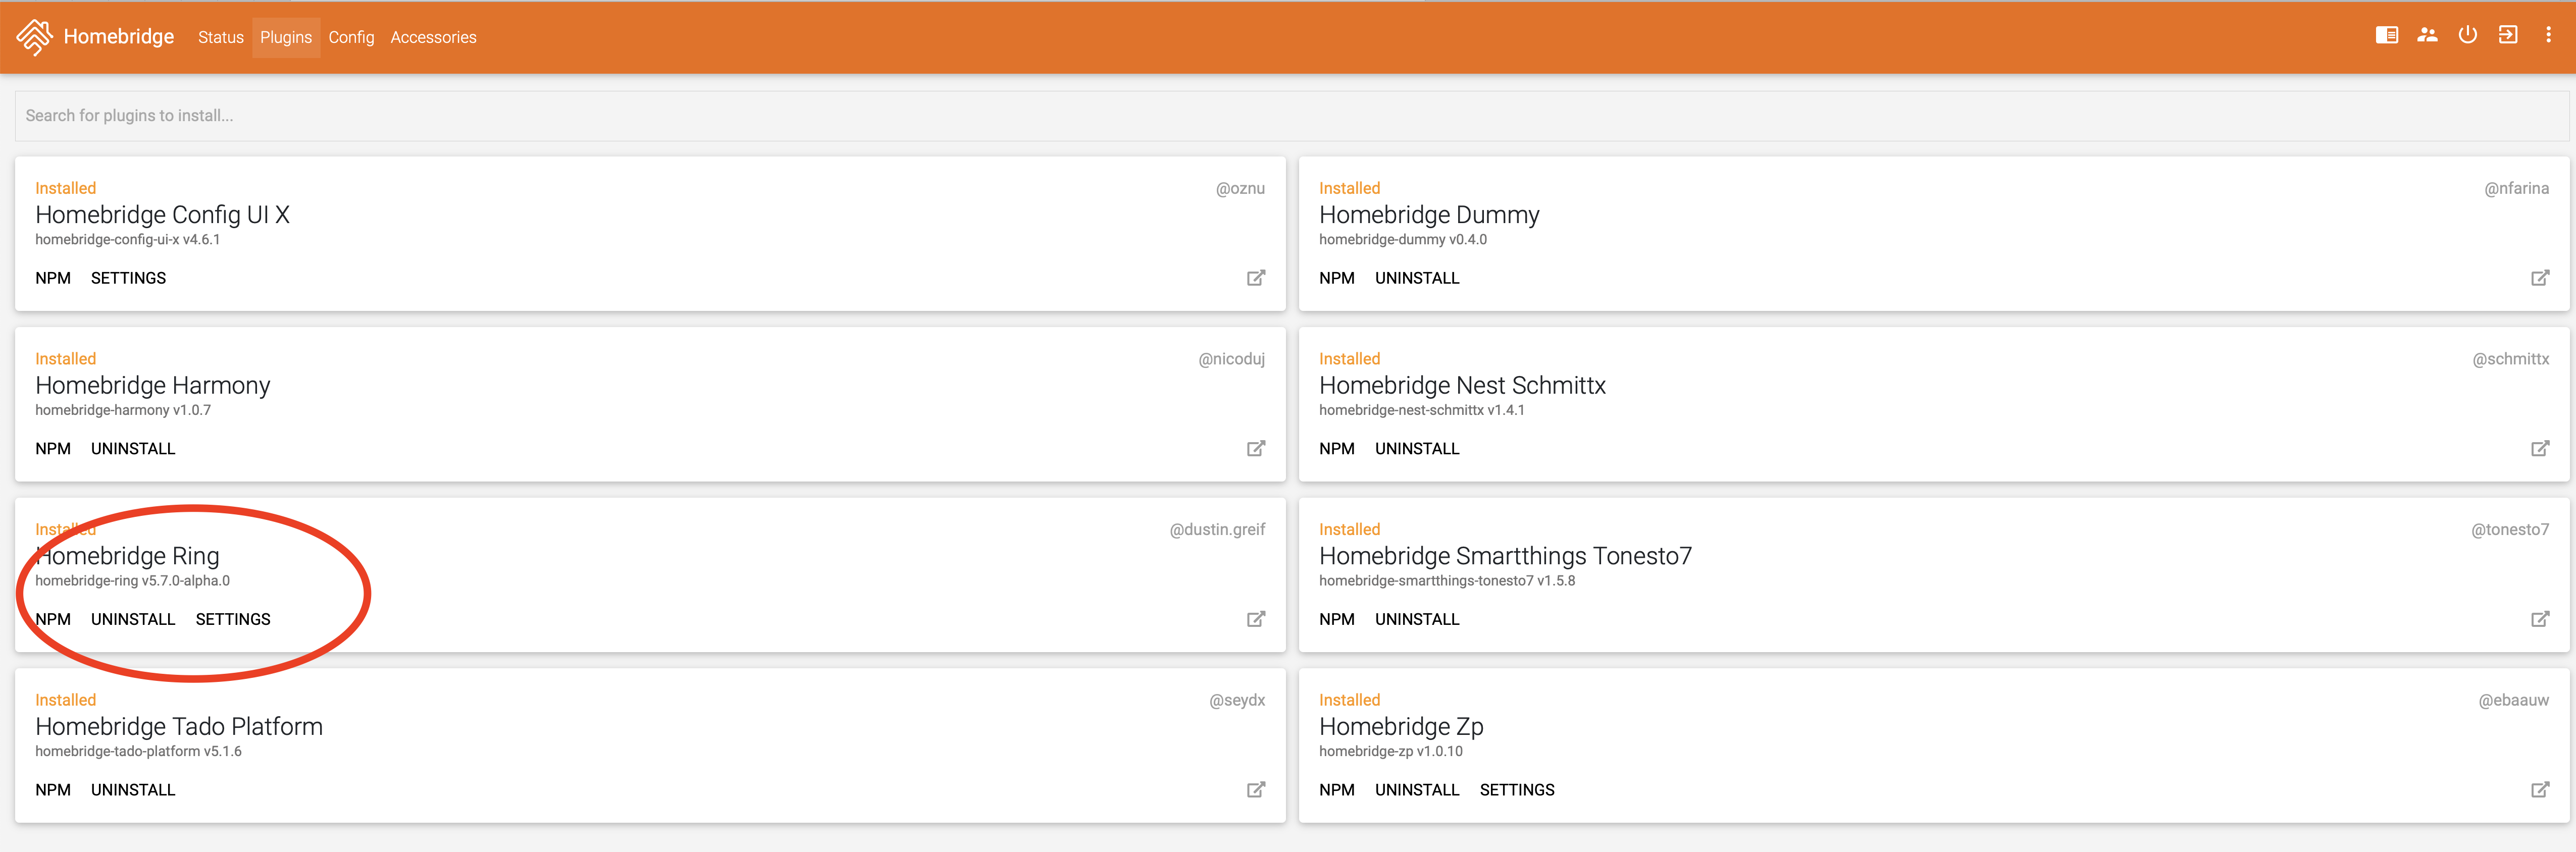
Task: Open external link icon for Homebridge Config UI X
Action: (x=1256, y=278)
